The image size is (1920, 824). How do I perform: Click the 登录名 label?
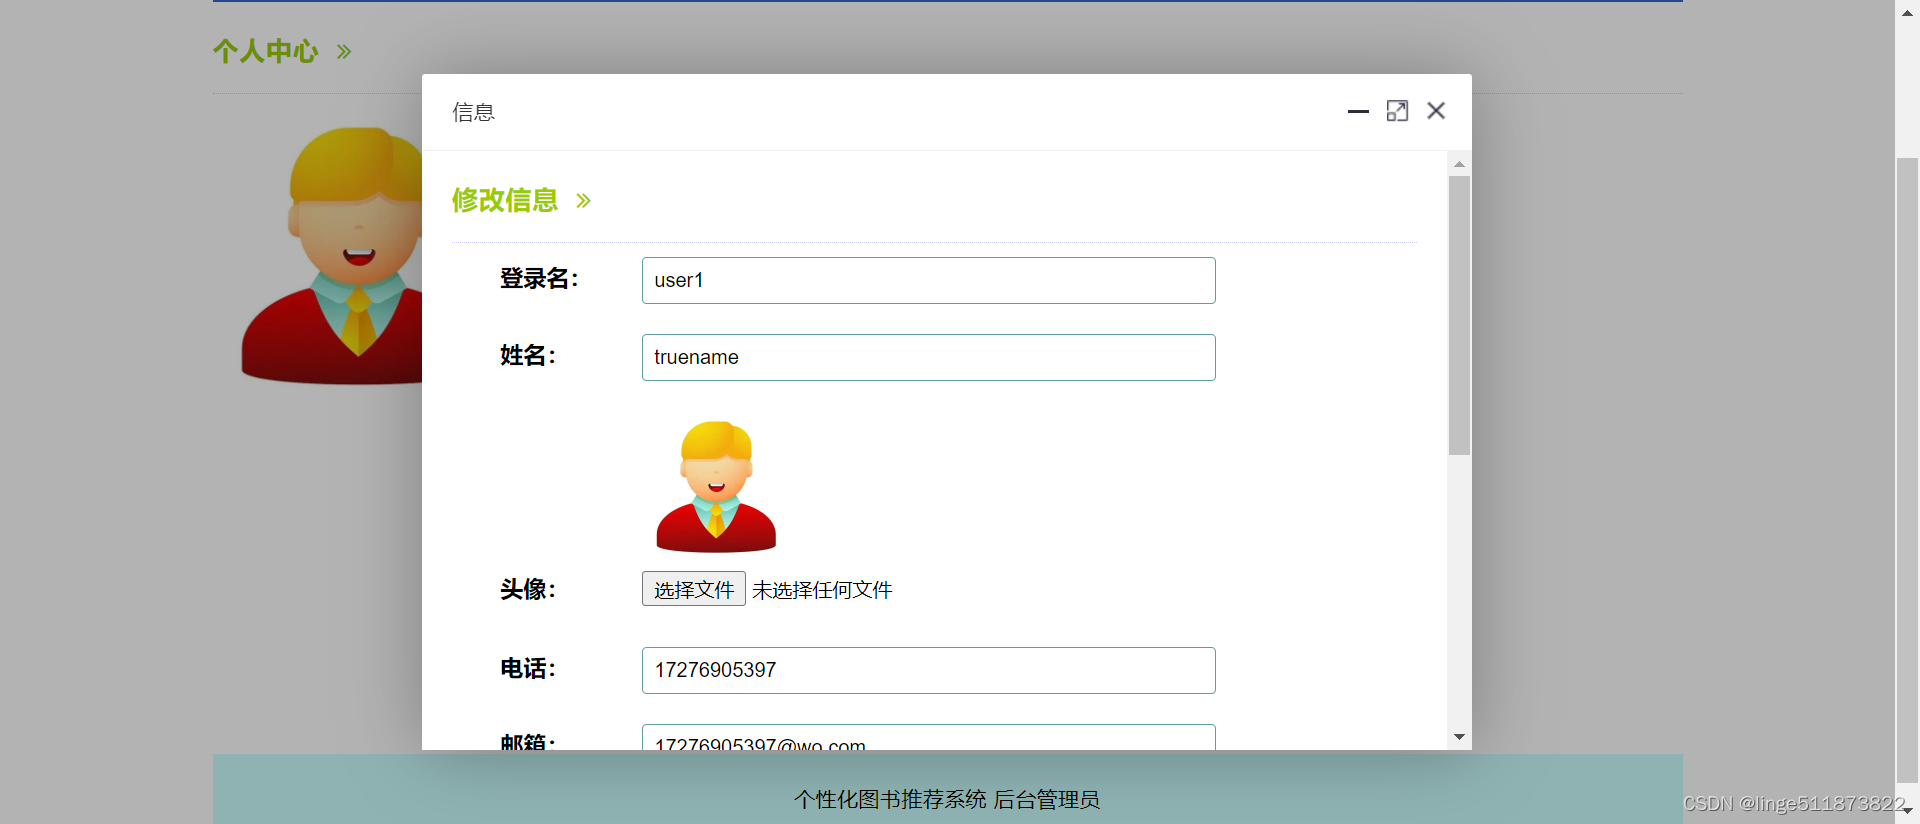(539, 279)
